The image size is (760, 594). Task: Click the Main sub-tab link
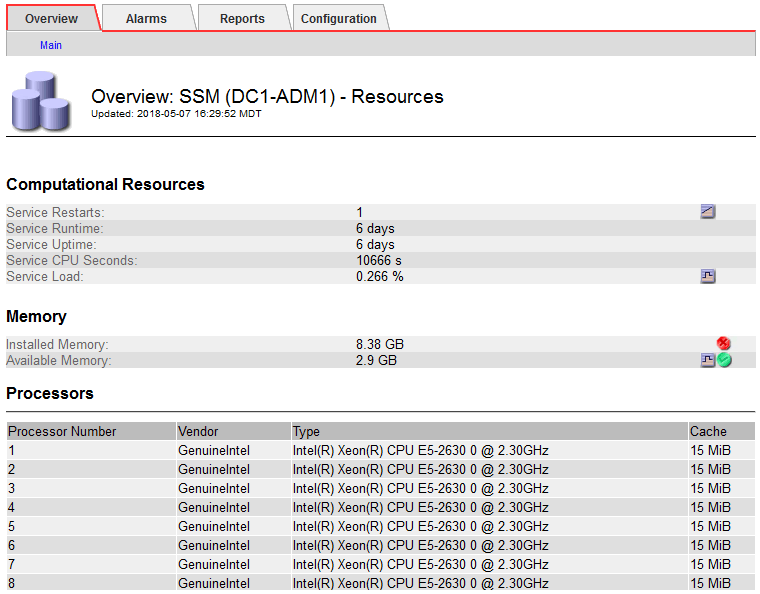coord(51,45)
